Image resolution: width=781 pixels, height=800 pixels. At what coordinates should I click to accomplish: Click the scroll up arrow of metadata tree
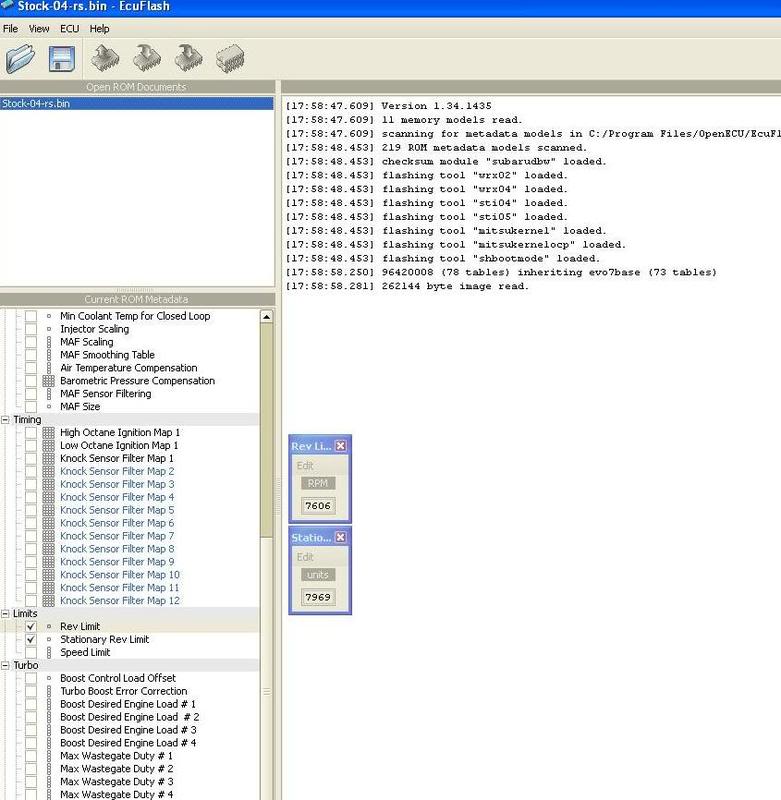tap(266, 316)
